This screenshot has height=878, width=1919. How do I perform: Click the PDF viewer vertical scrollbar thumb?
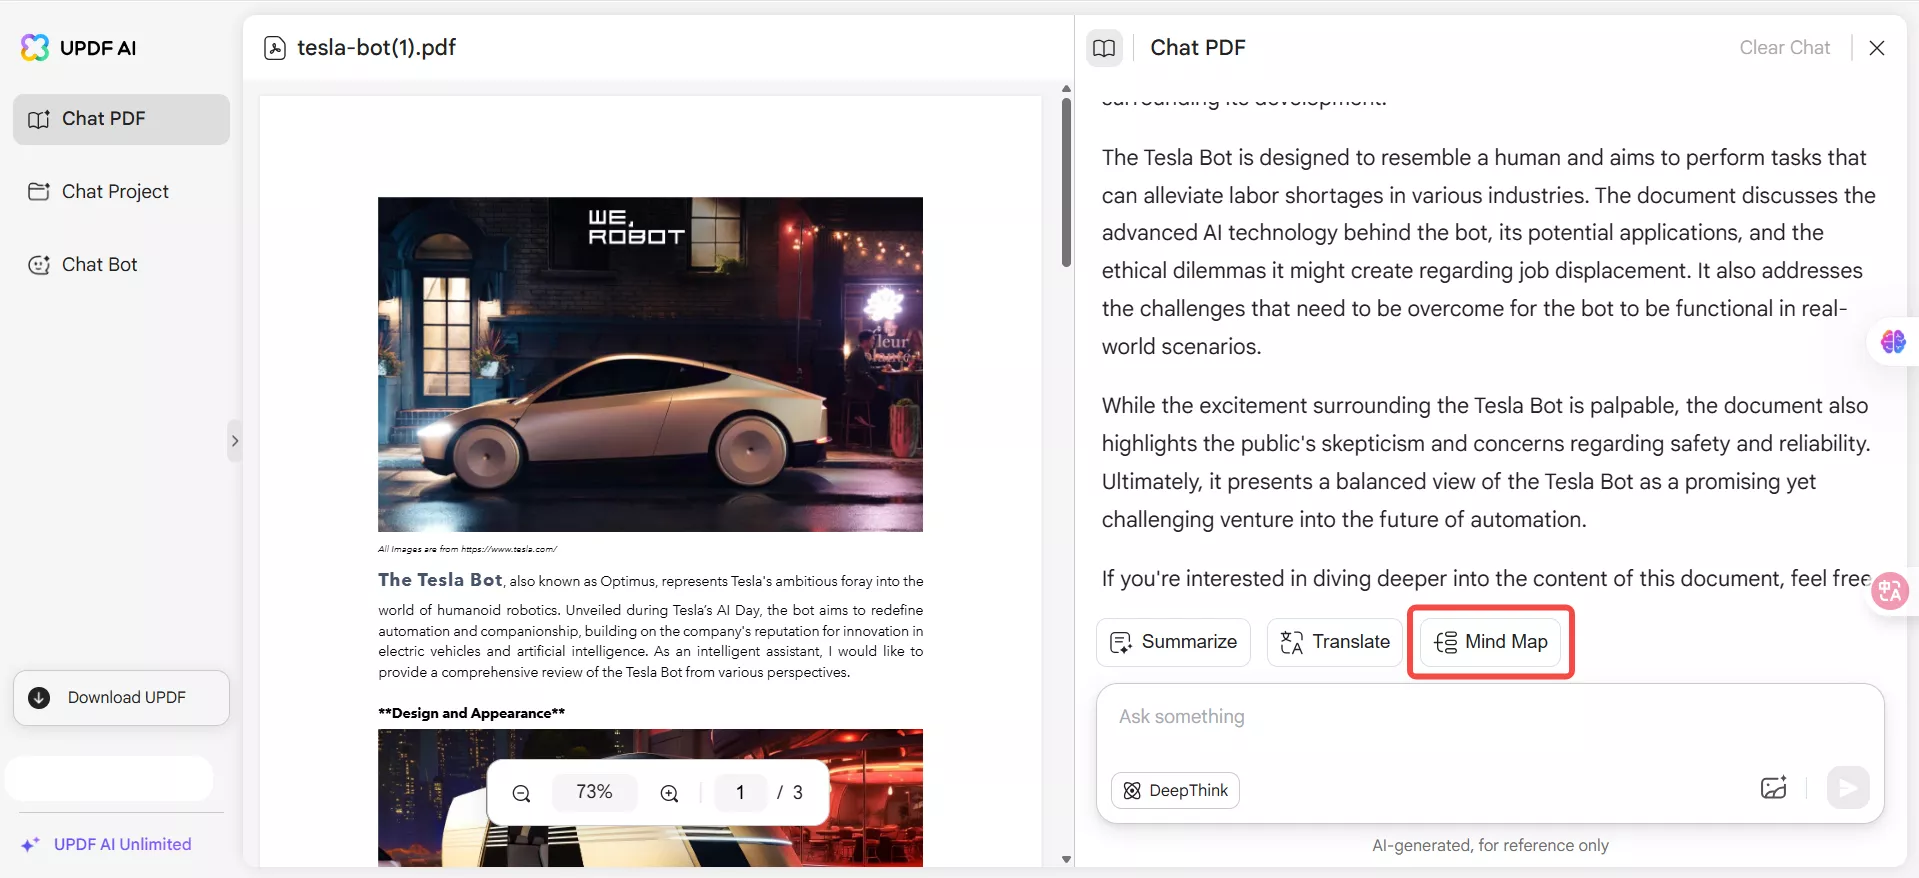(1066, 182)
